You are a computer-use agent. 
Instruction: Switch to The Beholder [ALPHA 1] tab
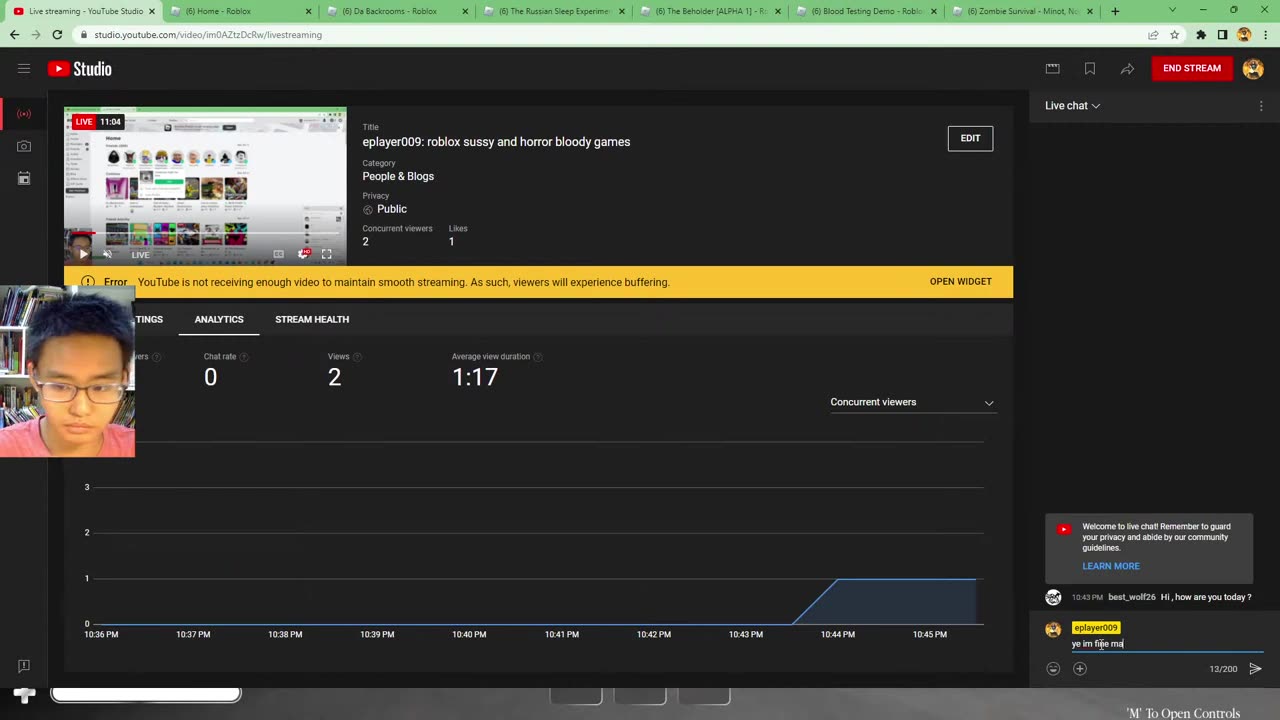[x=710, y=11]
